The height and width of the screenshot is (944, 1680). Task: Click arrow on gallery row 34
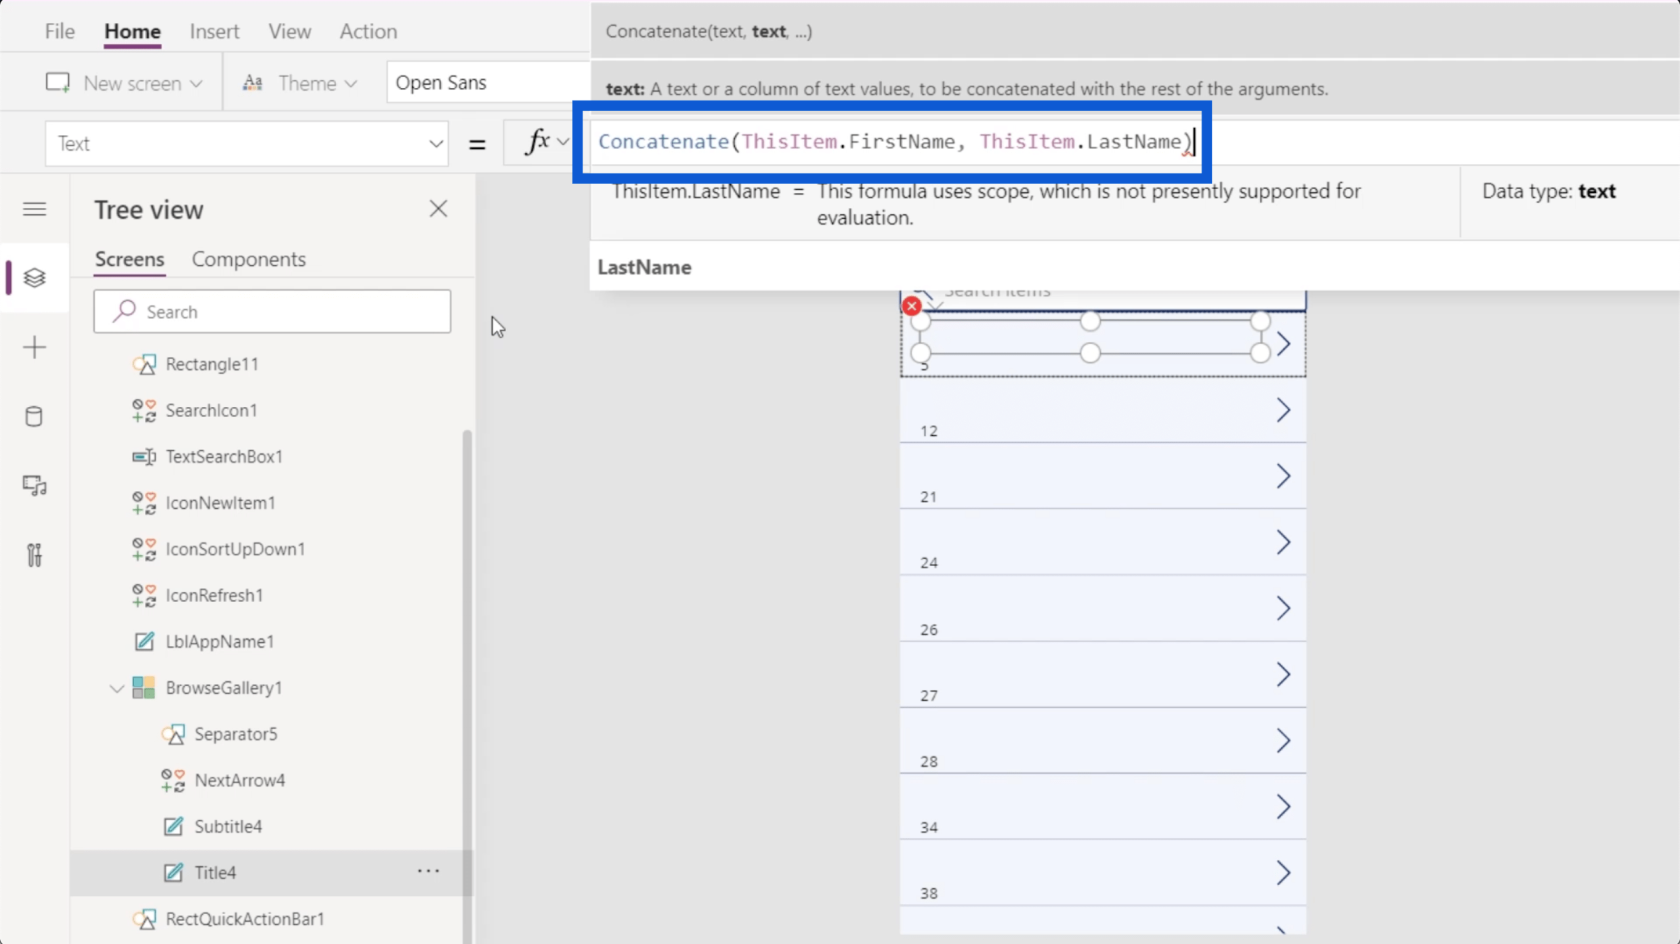click(x=1283, y=806)
